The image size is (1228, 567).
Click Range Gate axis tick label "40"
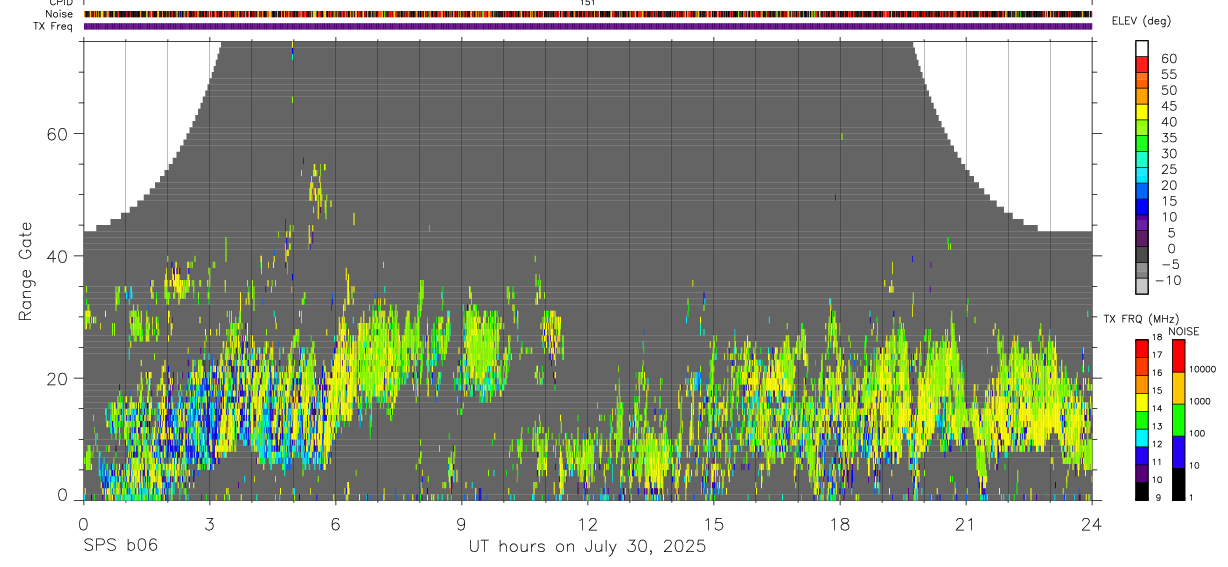59,256
